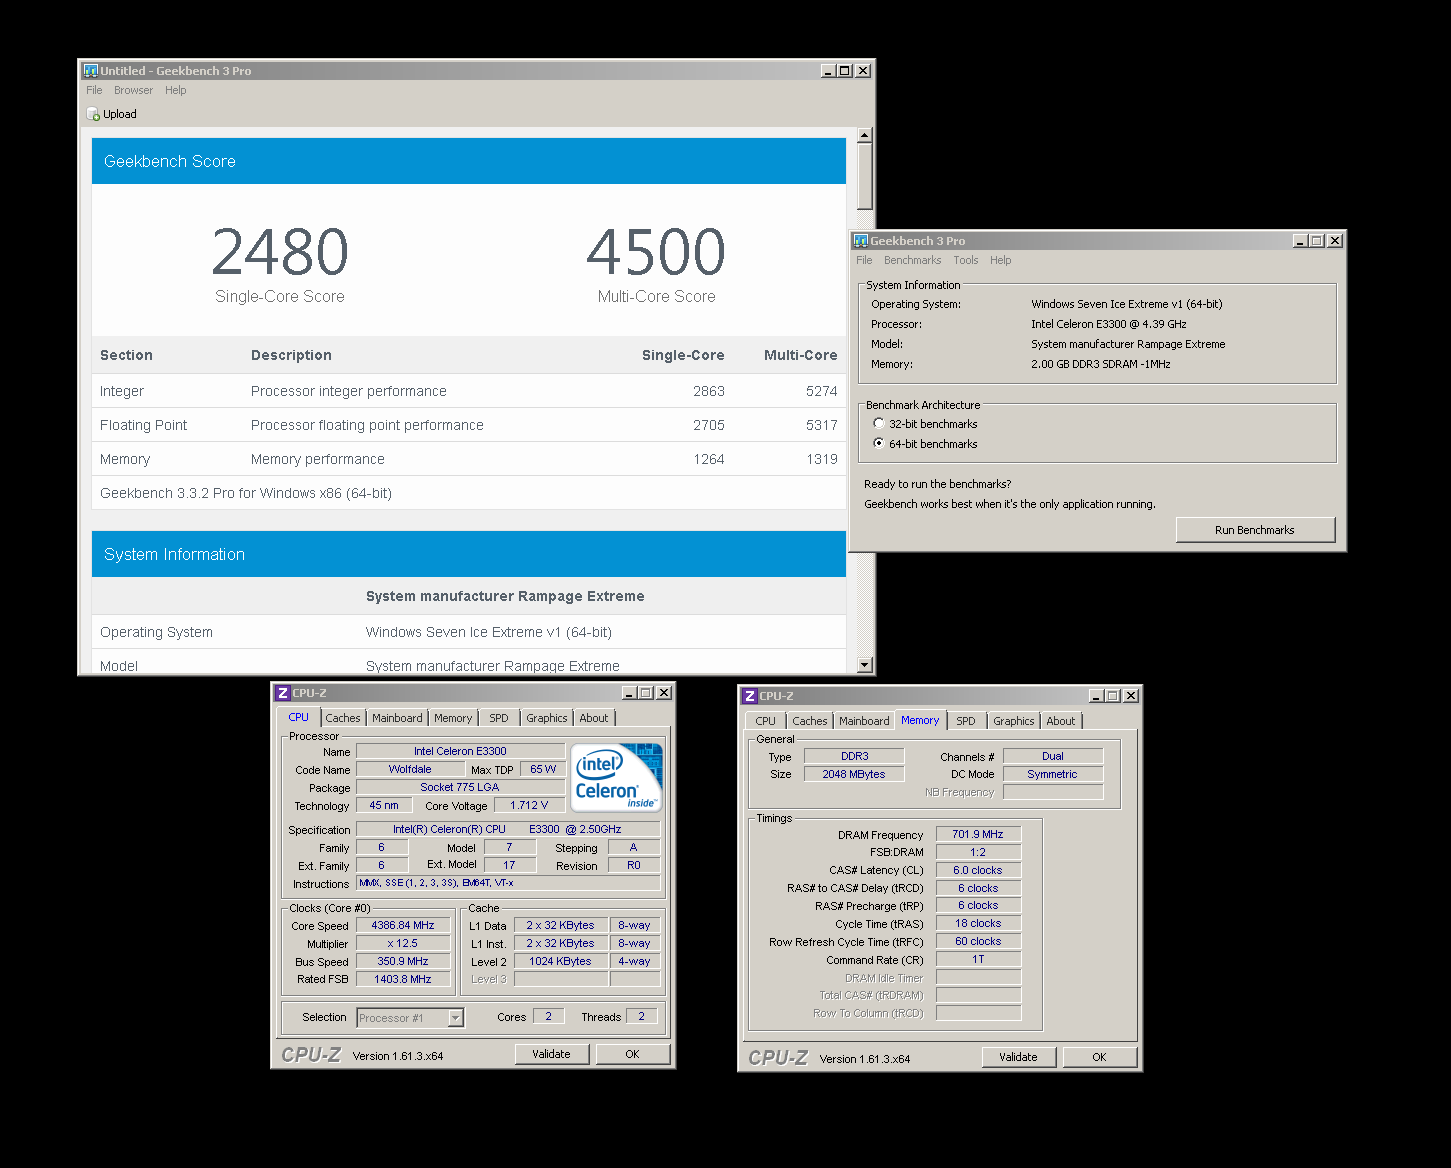
Task: Select 64-bit benchmarks radio button
Action: click(879, 444)
